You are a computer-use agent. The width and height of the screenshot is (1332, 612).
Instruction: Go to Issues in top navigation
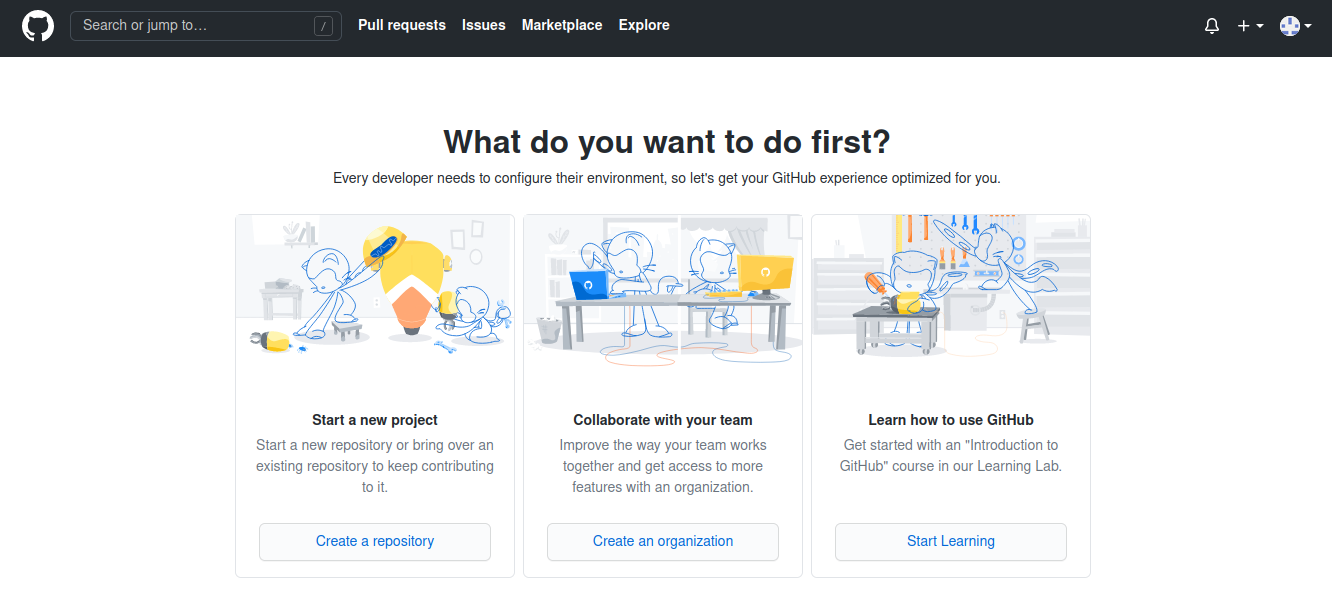click(484, 25)
